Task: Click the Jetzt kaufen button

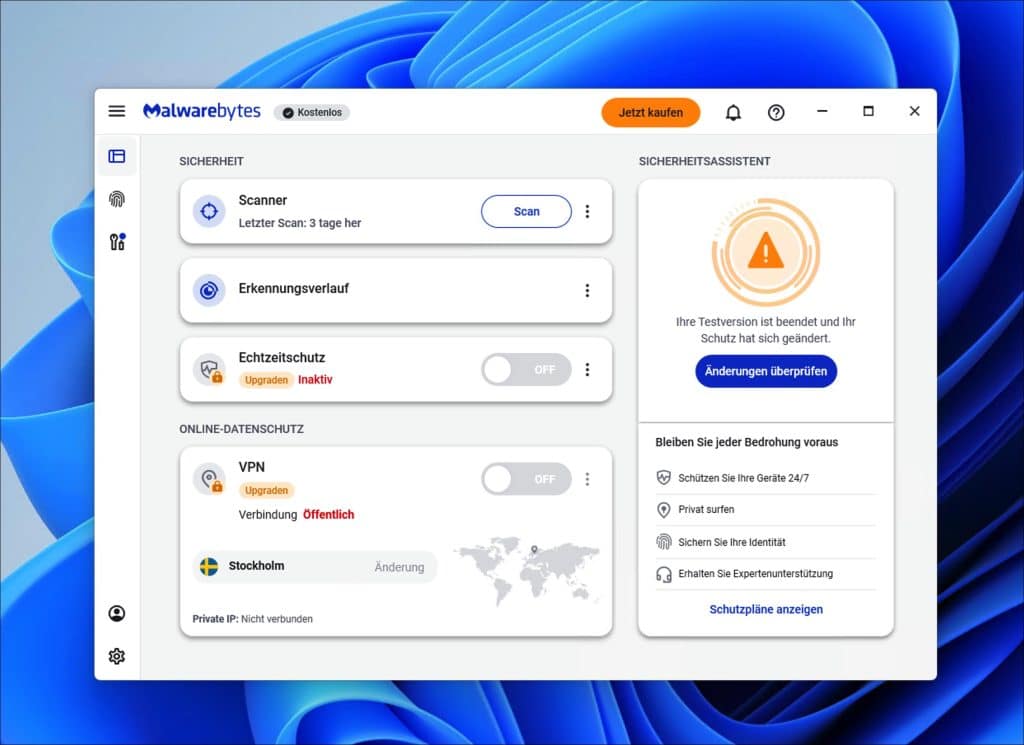Action: pyautogui.click(x=651, y=112)
